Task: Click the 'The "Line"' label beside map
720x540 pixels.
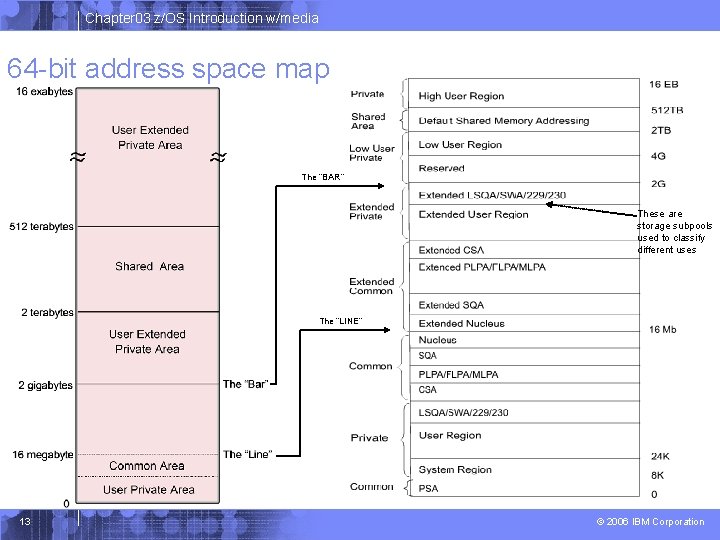Action: (248, 455)
